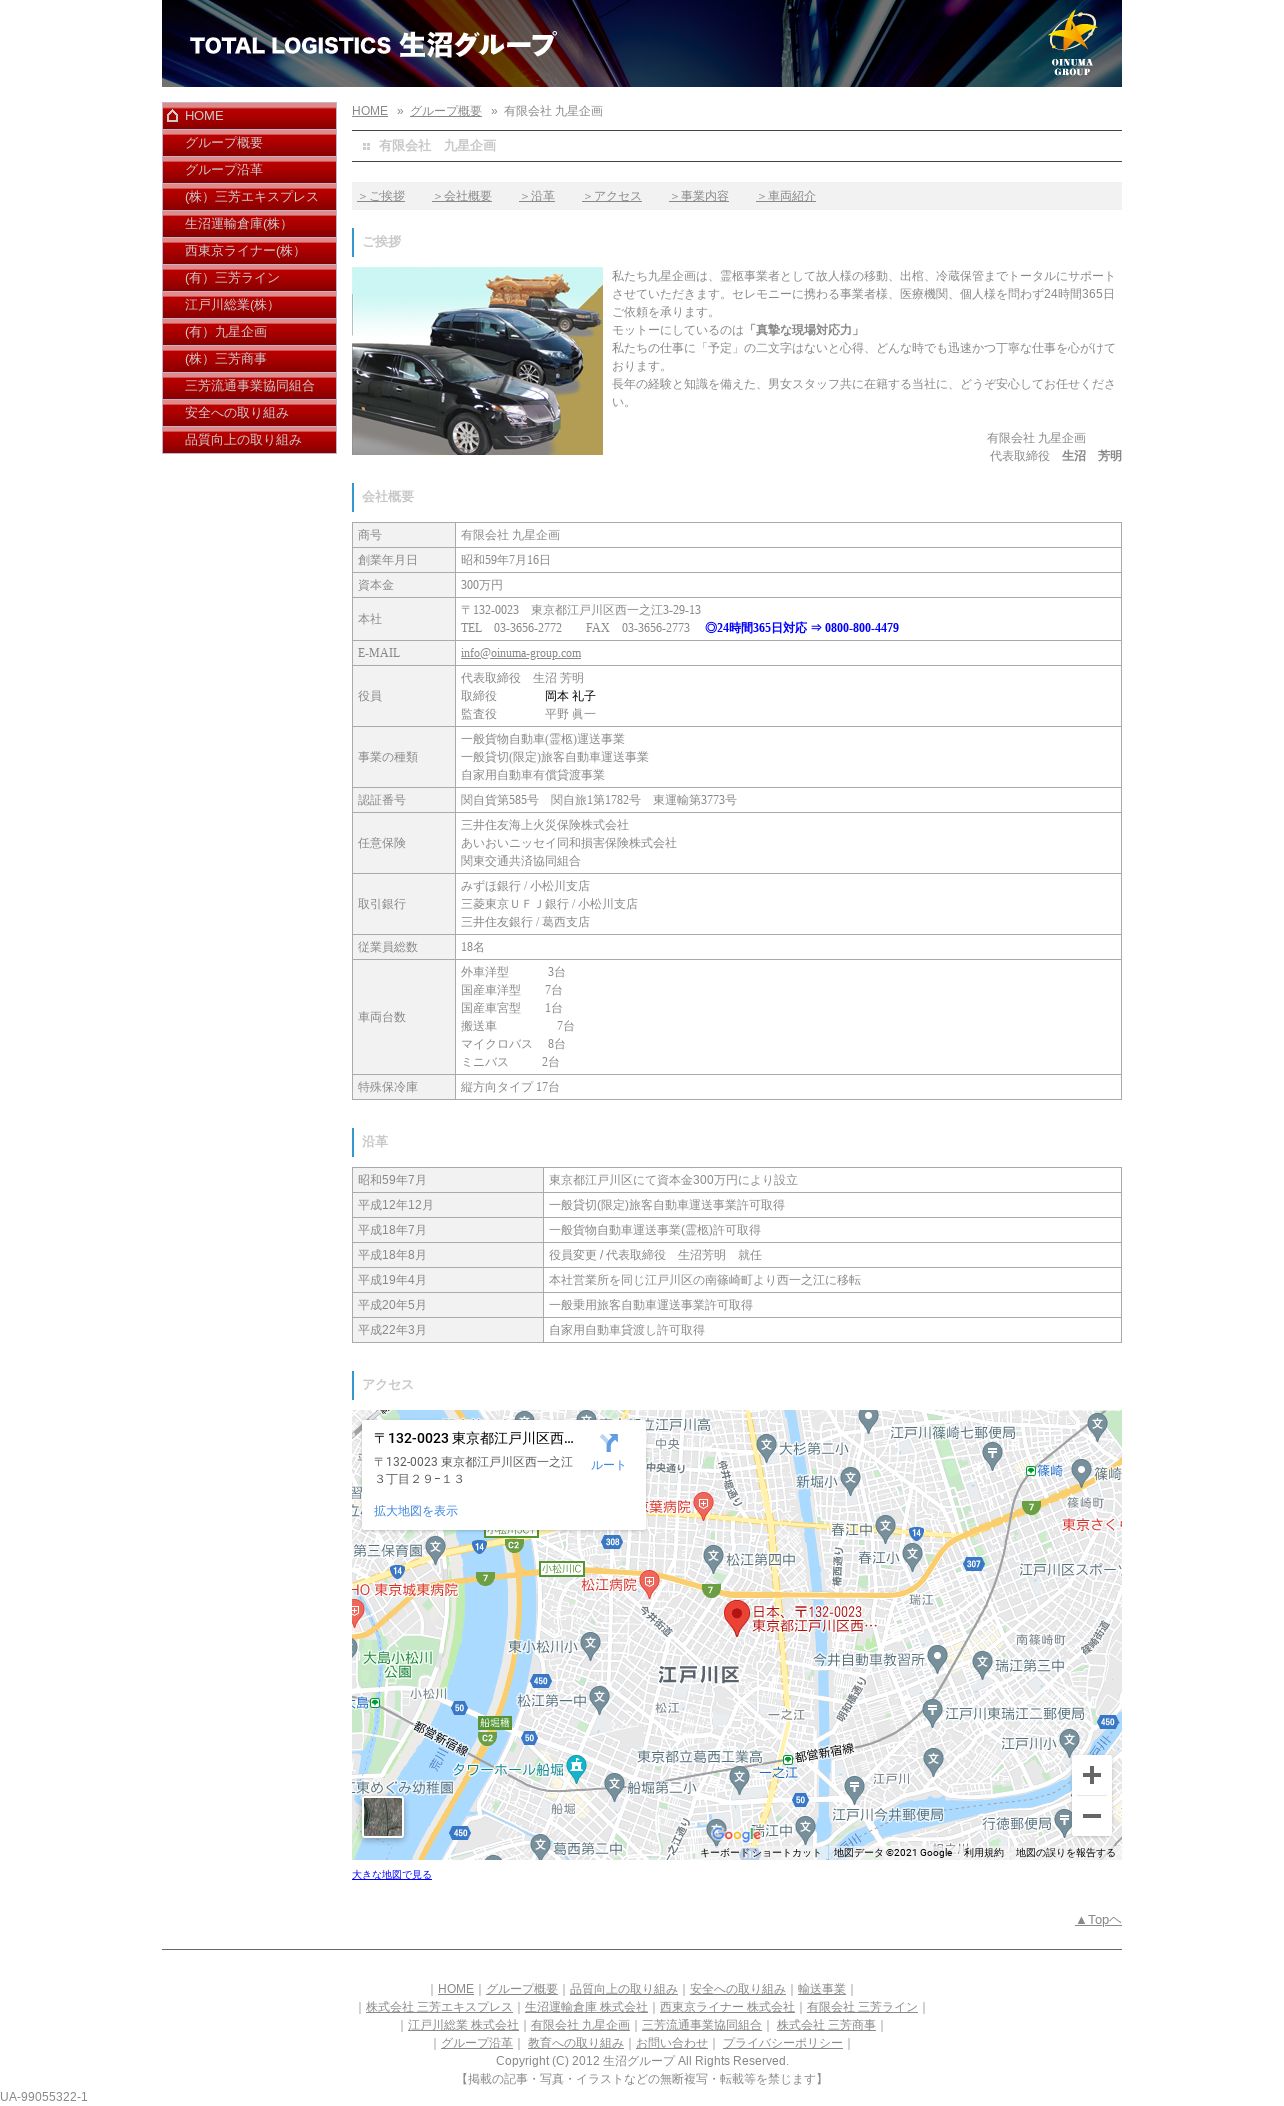Jump to 会社概要 section anchor

coord(463,196)
